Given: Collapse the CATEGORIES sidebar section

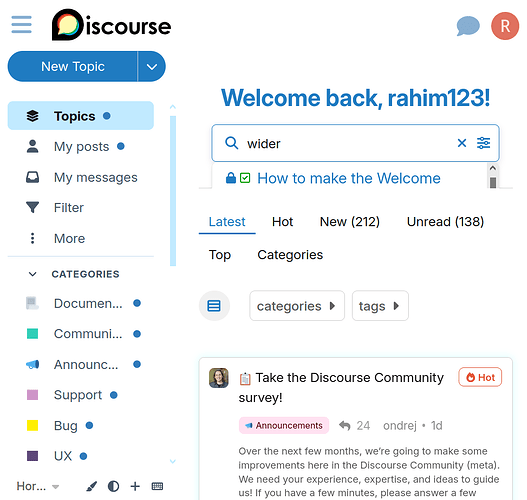Looking at the screenshot, I should (x=33, y=274).
